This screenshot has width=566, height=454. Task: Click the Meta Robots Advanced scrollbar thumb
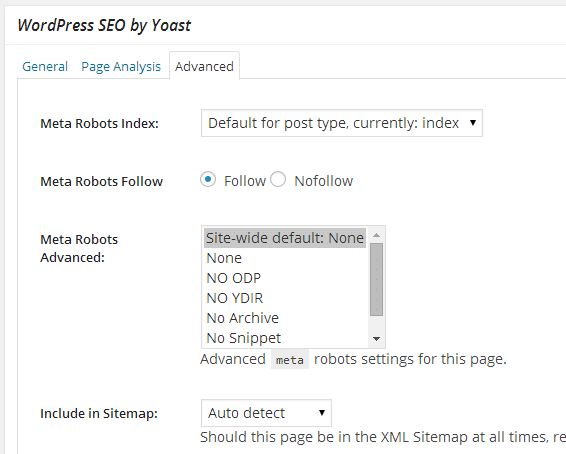coord(376,279)
